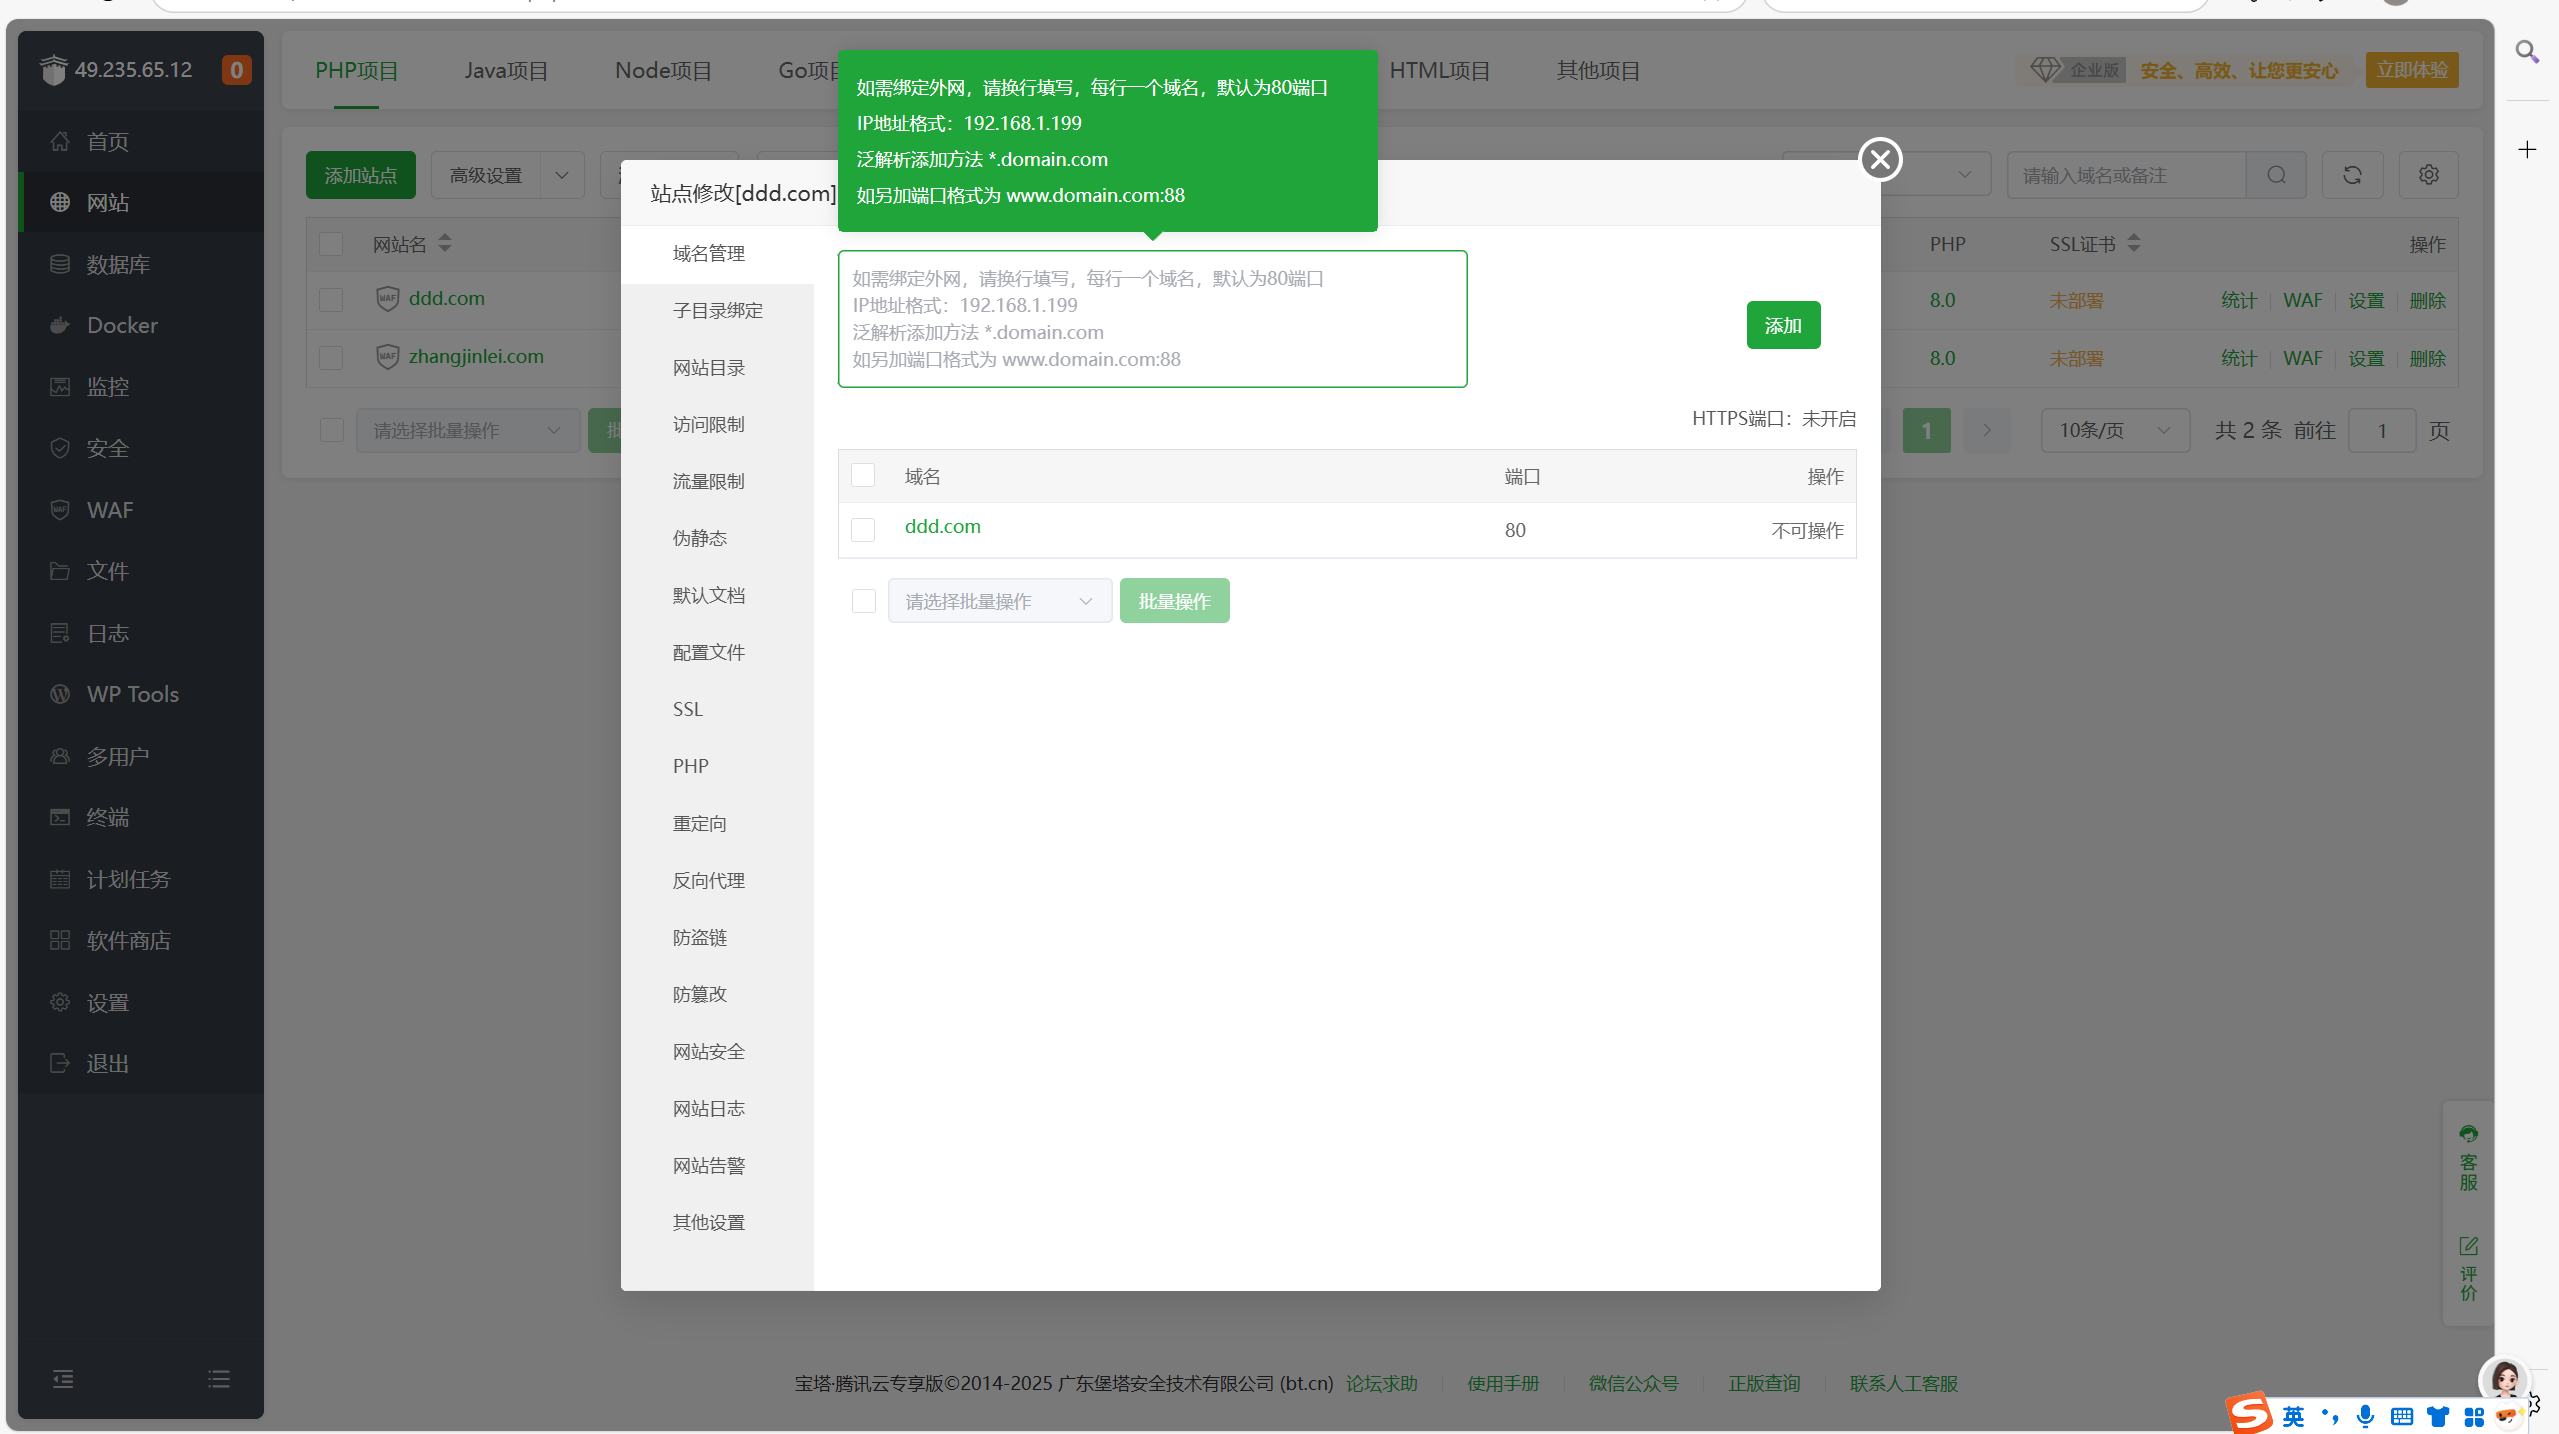Open list settings gear icon
This screenshot has width=2559, height=1434.
pos(2428,175)
